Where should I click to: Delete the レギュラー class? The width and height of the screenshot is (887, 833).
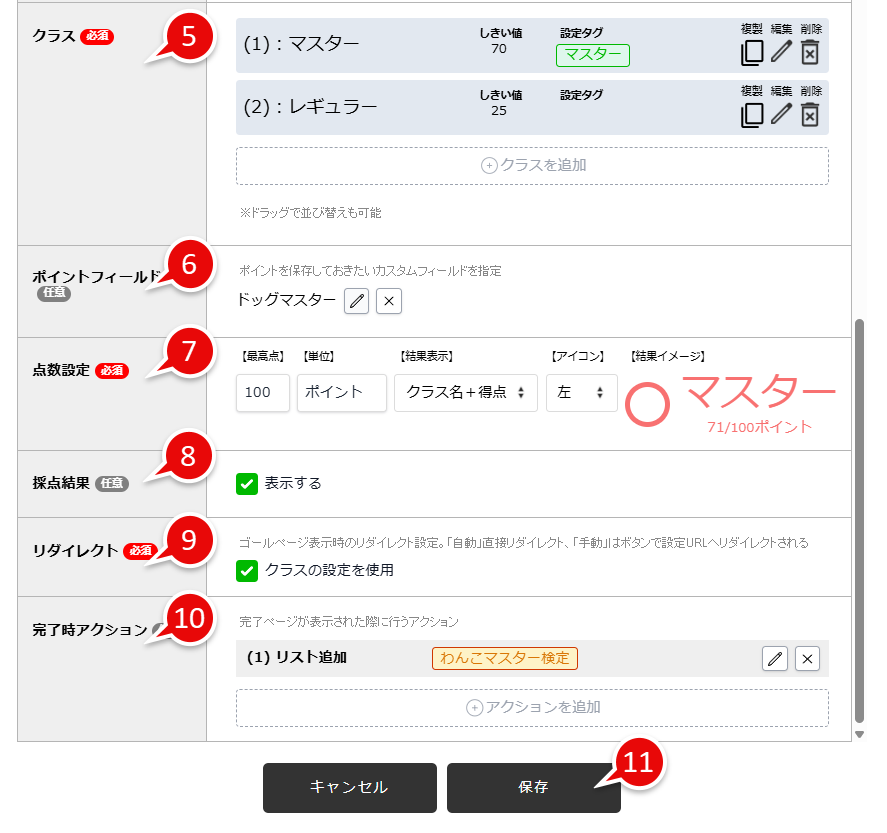[x=810, y=115]
